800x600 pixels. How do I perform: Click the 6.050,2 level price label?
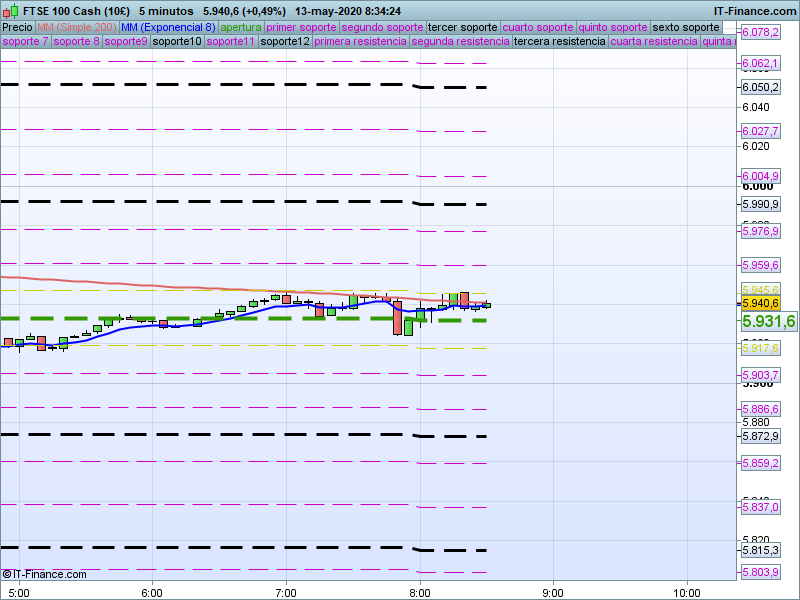tap(760, 87)
